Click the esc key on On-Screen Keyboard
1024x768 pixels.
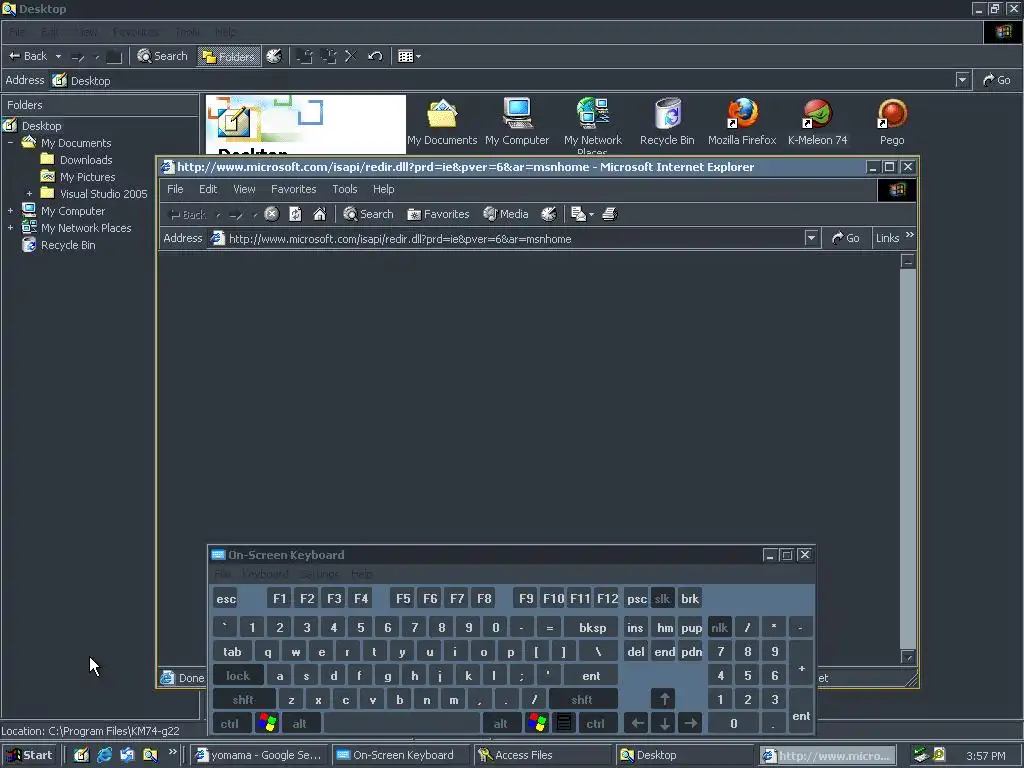[226, 599]
